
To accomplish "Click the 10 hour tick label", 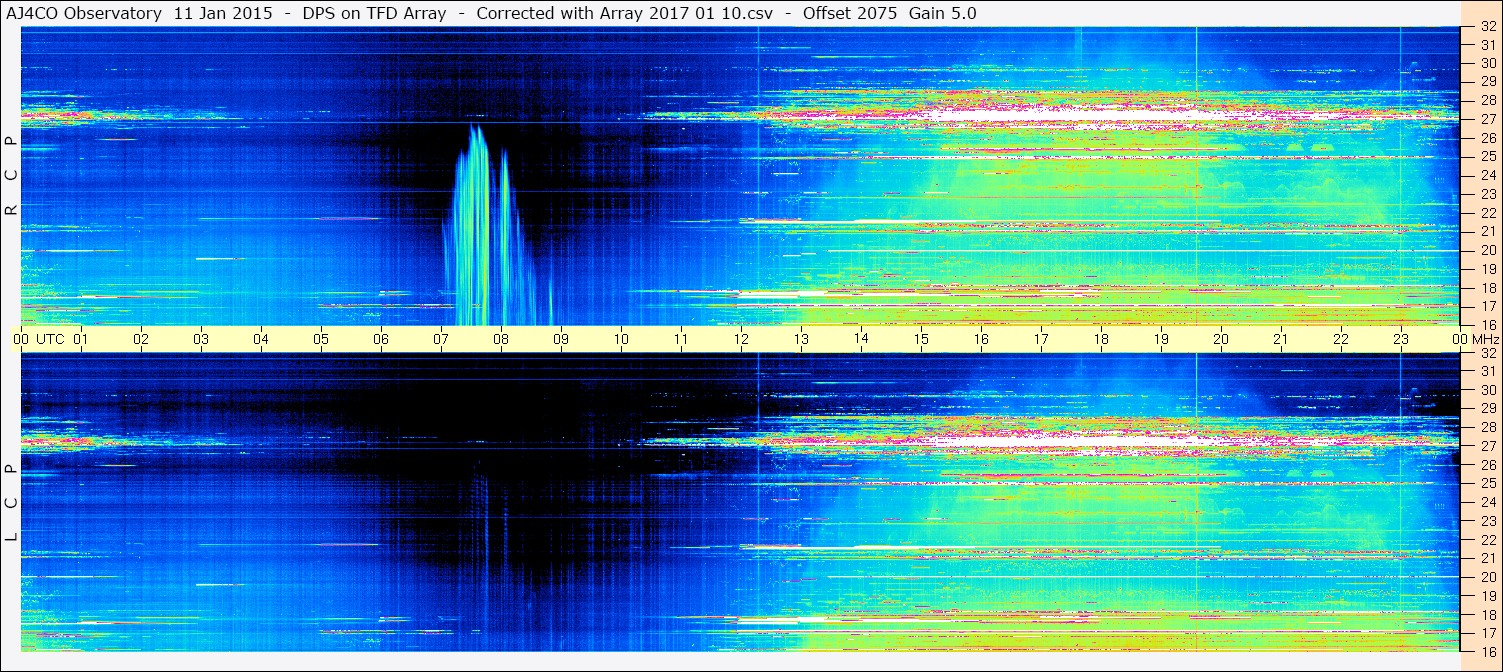I will pyautogui.click(x=621, y=339).
